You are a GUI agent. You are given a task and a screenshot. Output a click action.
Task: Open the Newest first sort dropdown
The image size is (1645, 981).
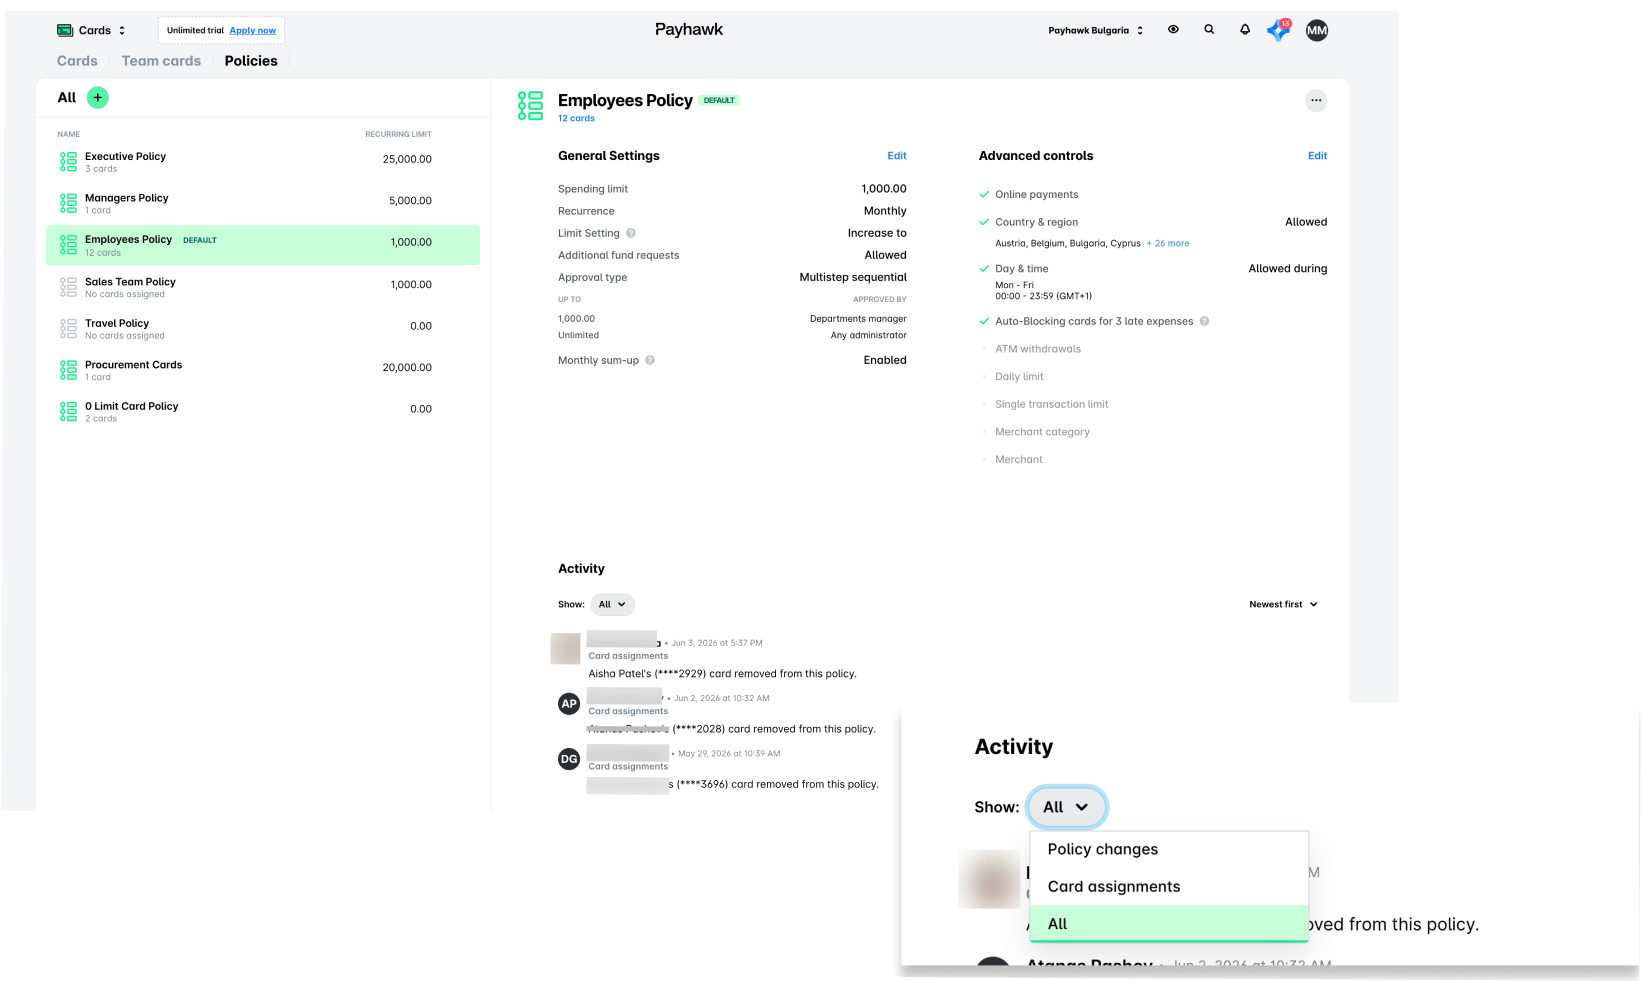(1283, 604)
